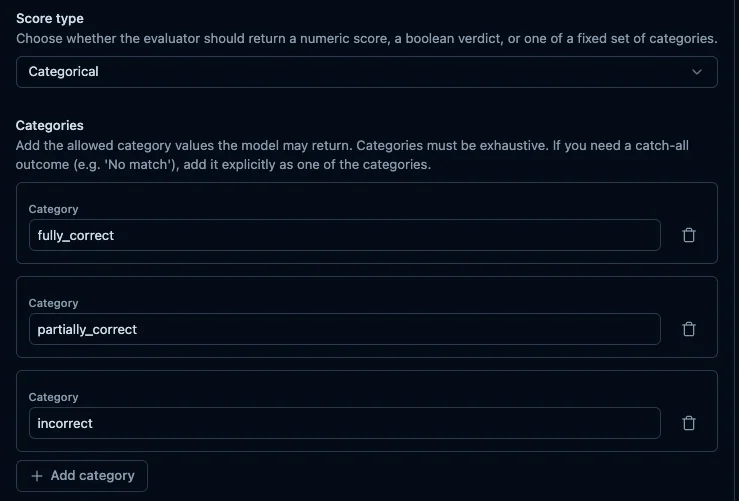Click the score type description text

tap(367, 38)
